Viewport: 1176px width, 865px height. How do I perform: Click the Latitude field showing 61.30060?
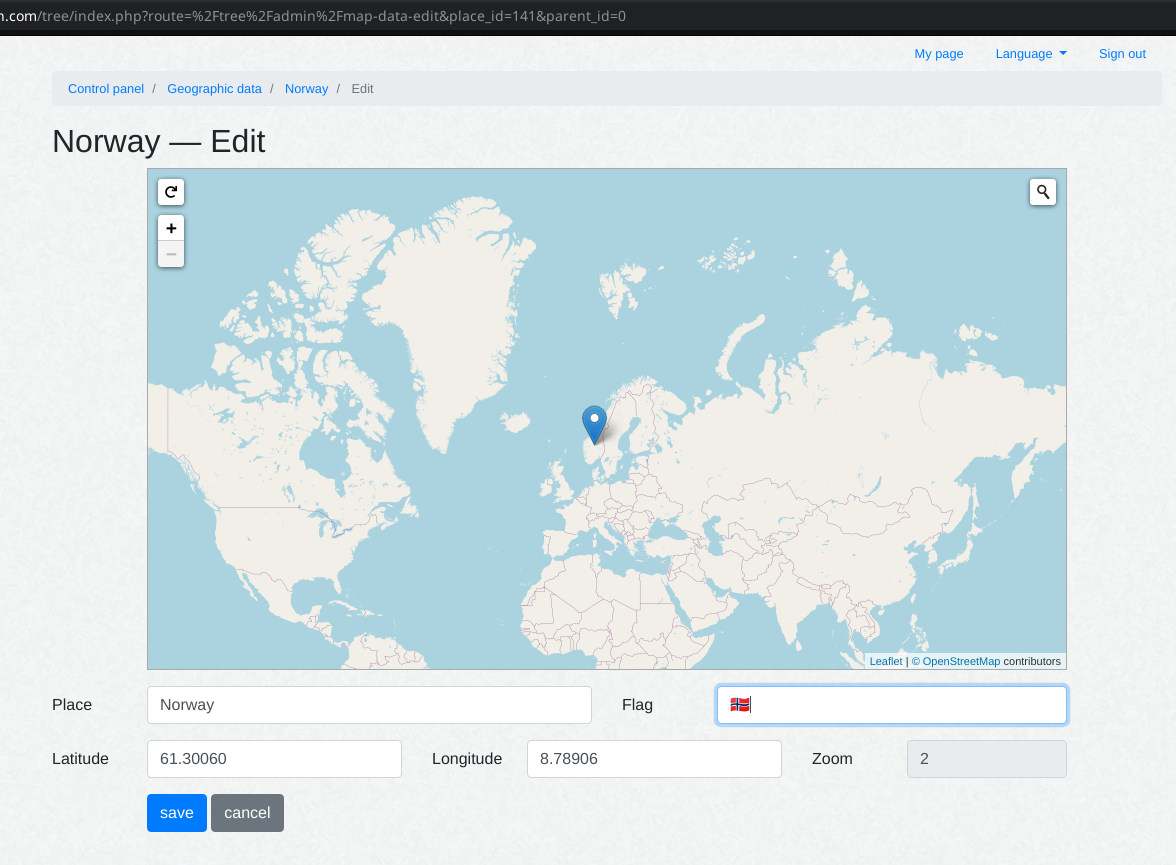[x=274, y=759]
